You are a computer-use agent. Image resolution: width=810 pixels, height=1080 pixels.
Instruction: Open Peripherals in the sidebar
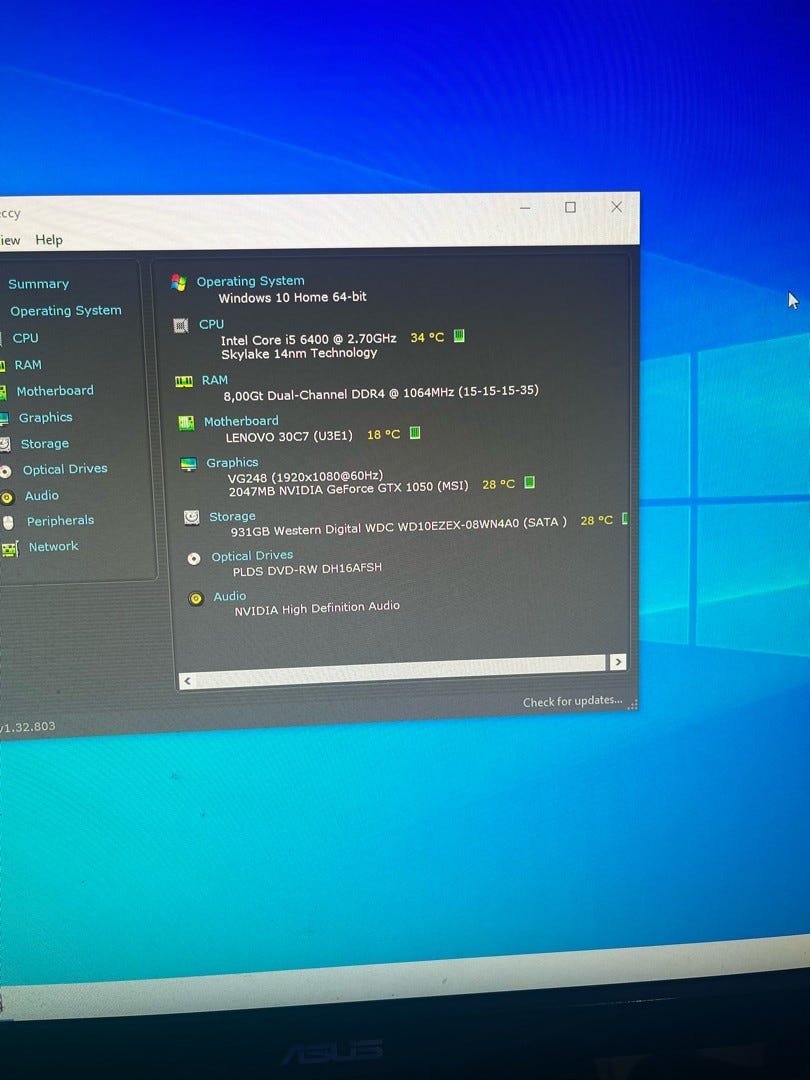pyautogui.click(x=61, y=521)
